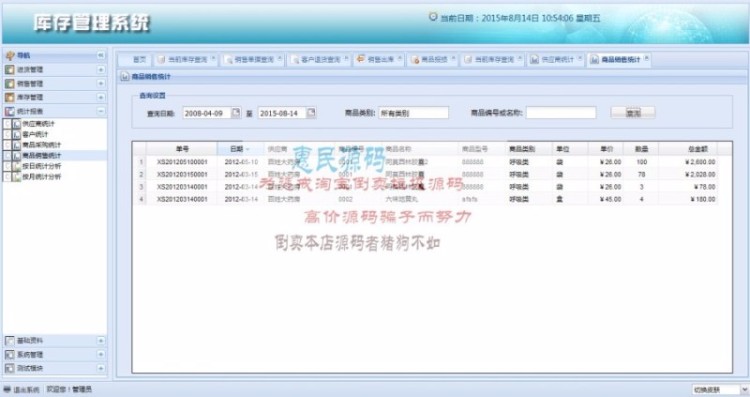Click the 查询 search button
Screen dimensions: 750x397
click(x=633, y=113)
